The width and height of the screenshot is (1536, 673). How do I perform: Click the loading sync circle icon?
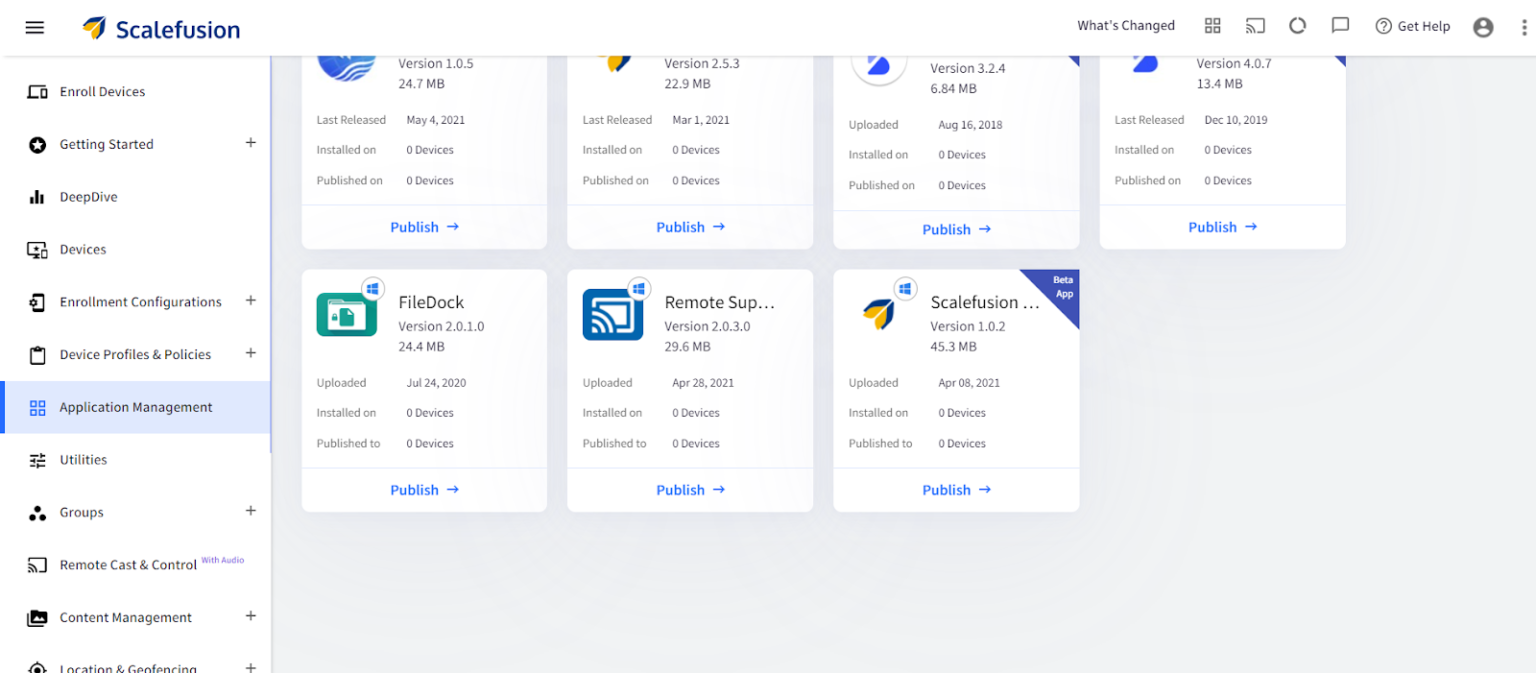[1297, 26]
